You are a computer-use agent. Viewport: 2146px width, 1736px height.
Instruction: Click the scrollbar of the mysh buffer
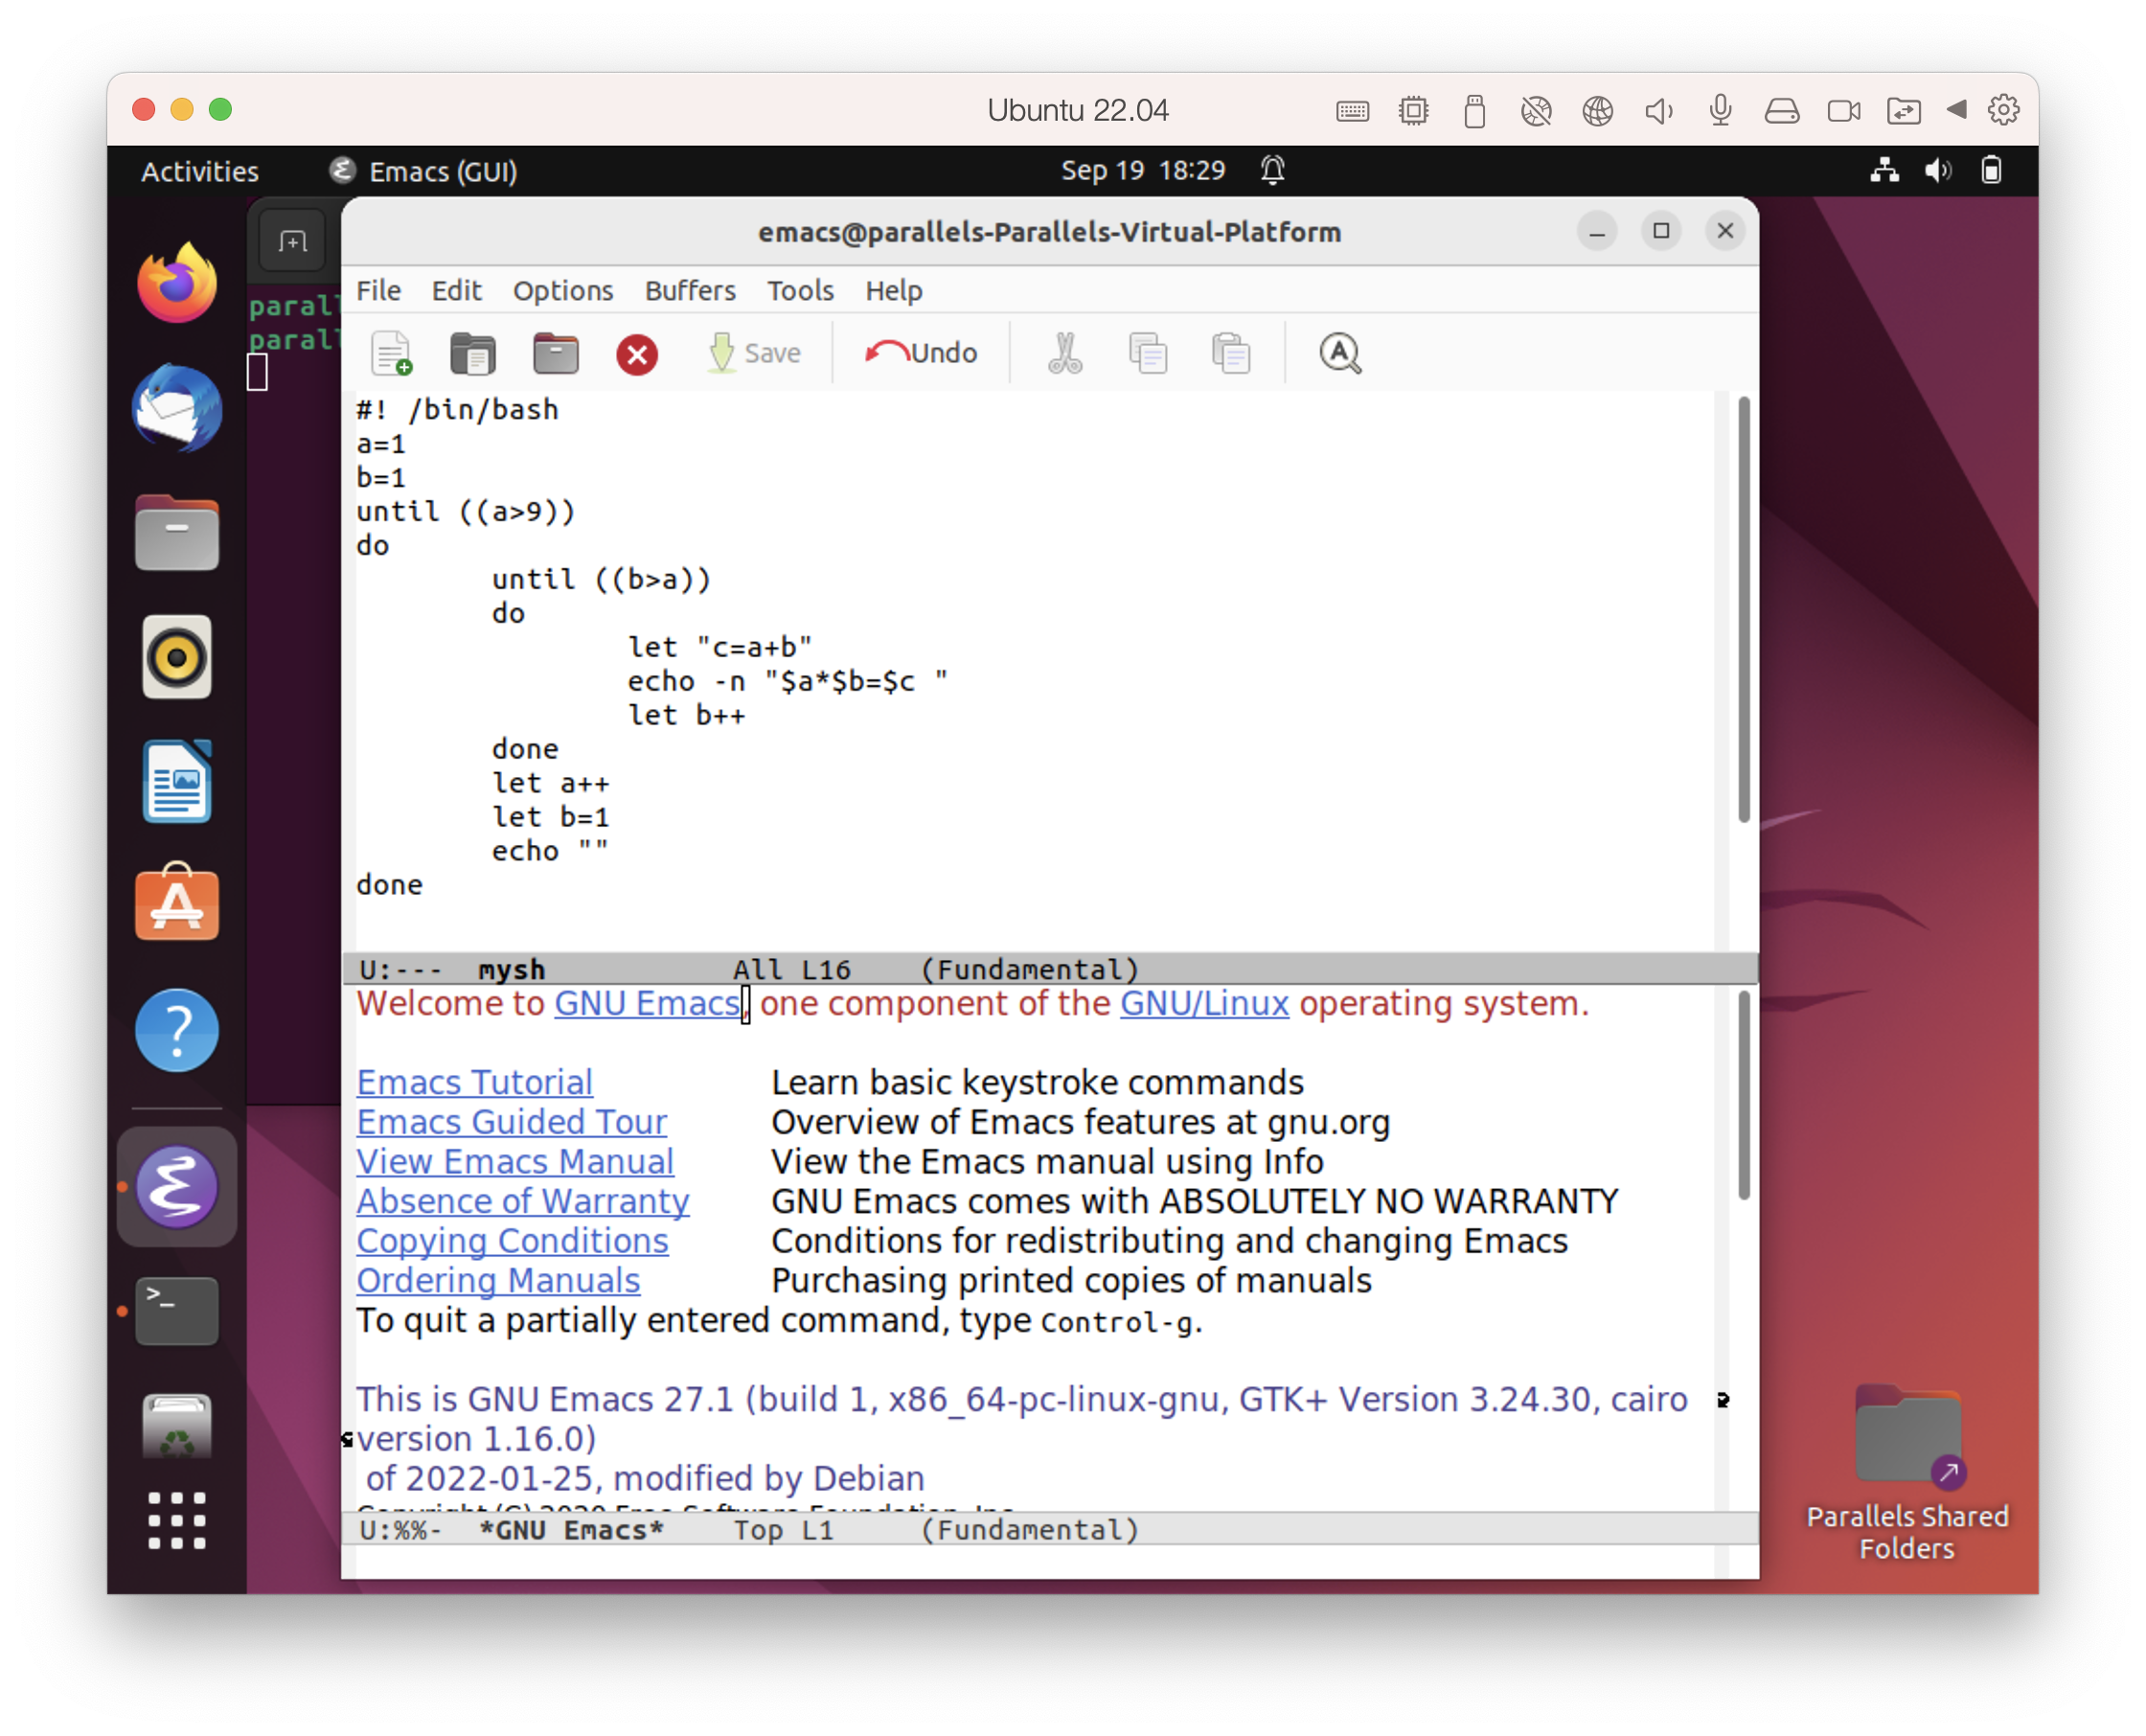coord(1743,609)
